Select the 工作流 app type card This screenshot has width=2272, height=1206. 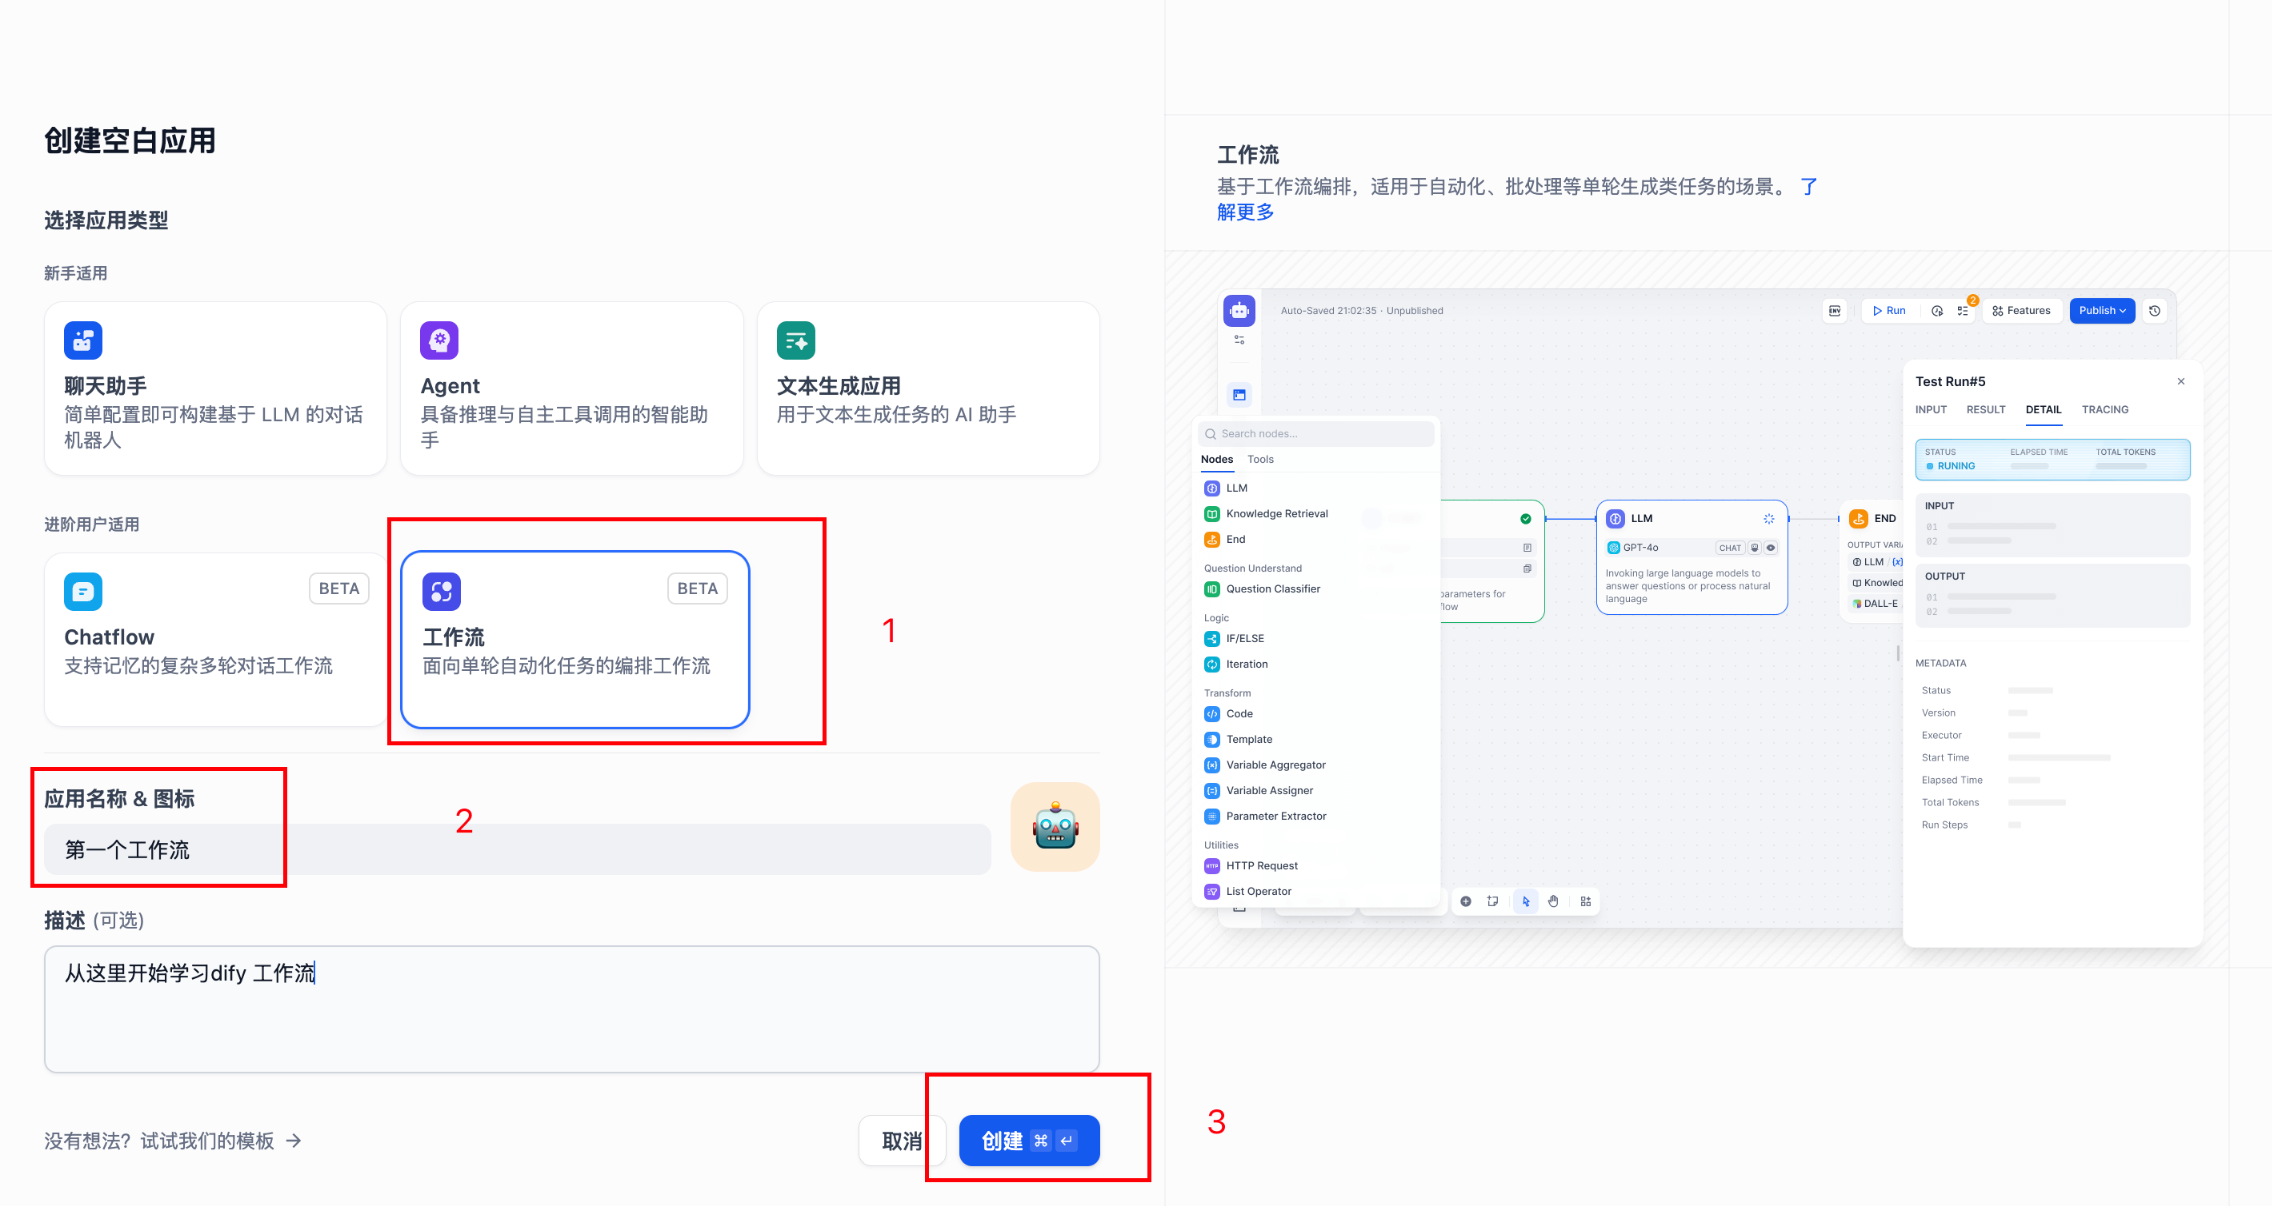click(575, 639)
